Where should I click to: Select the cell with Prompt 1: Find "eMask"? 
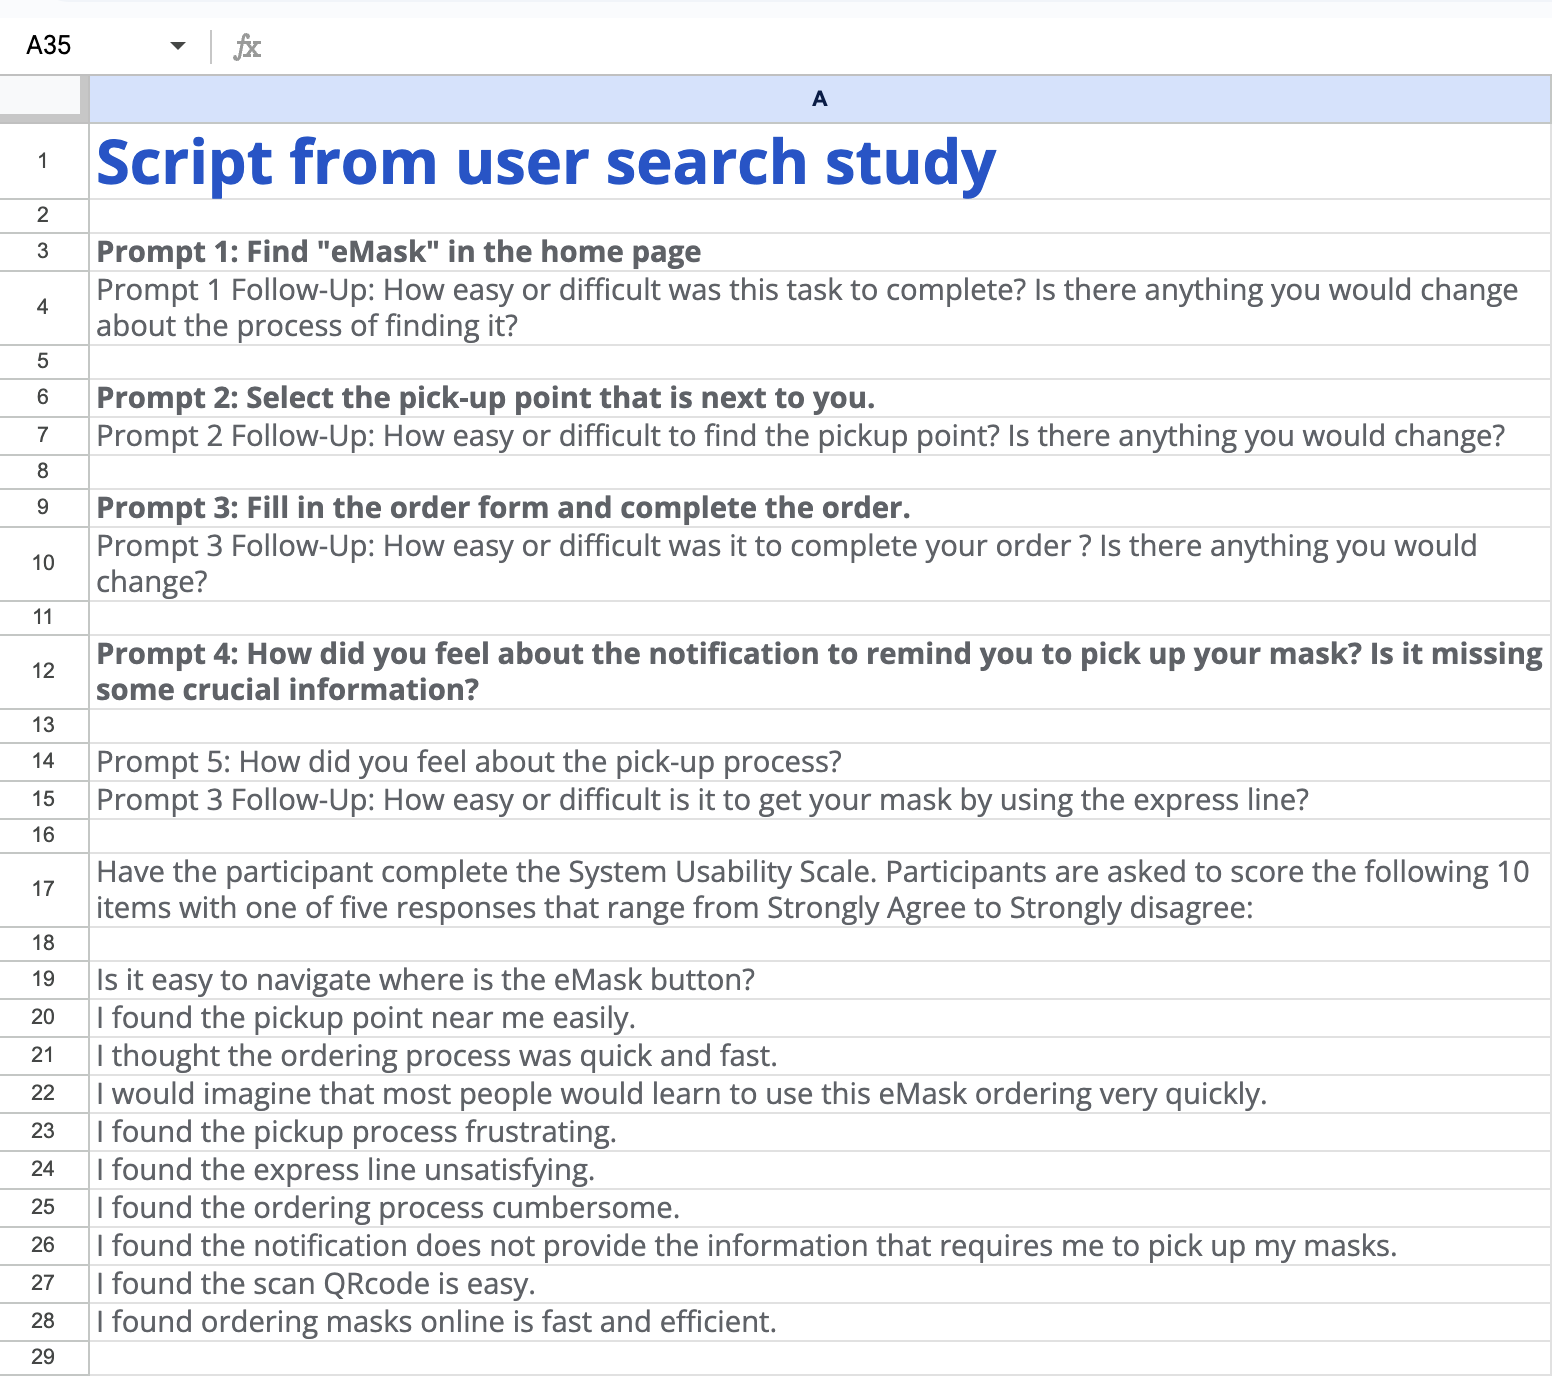tap(820, 251)
